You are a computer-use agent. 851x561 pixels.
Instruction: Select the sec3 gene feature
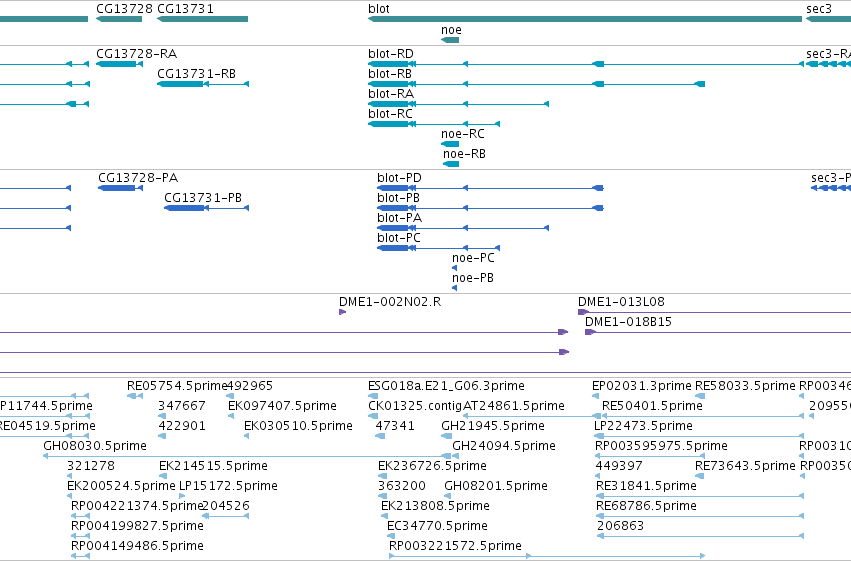pos(828,19)
